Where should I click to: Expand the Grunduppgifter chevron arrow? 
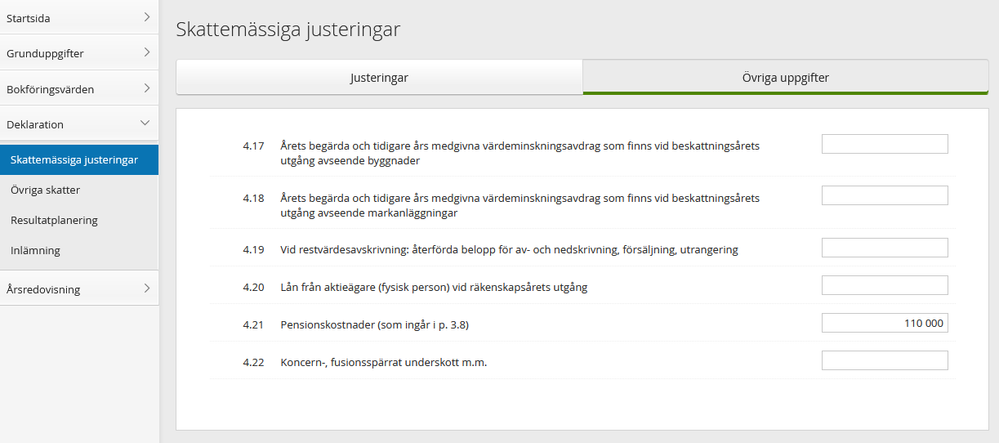[x=146, y=52]
